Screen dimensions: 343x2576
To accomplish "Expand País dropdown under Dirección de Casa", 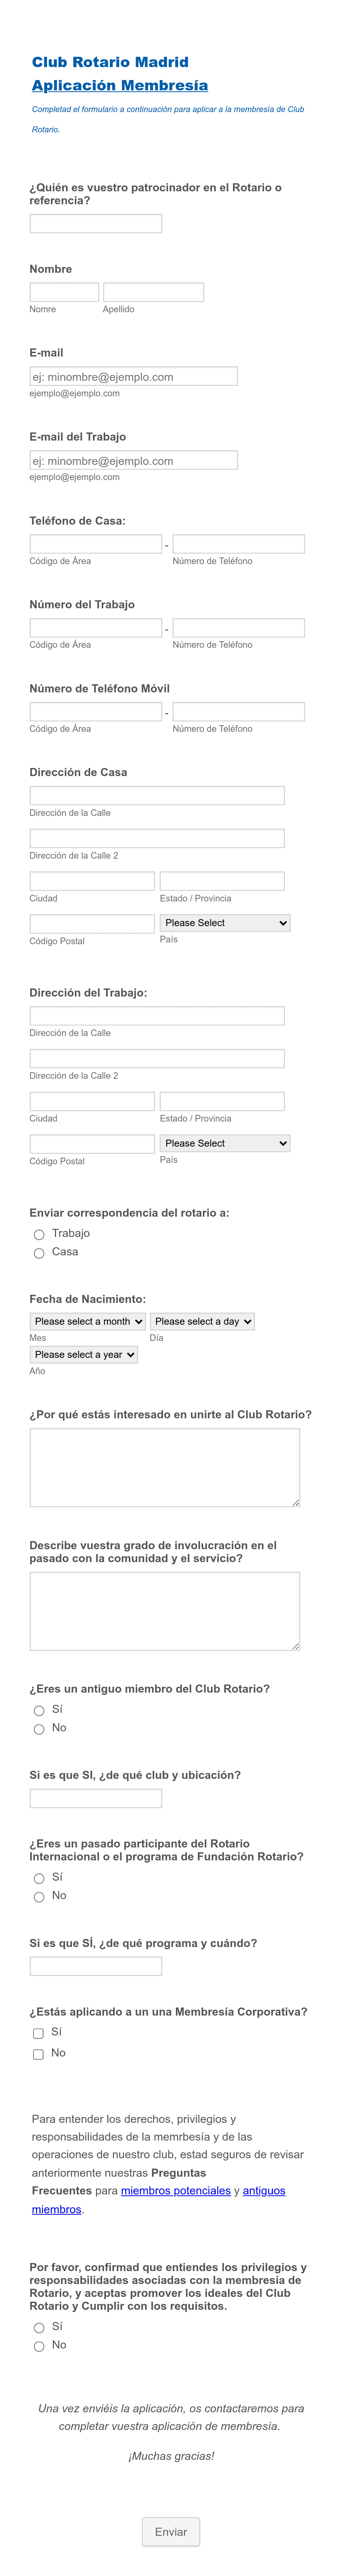I will pos(225,923).
